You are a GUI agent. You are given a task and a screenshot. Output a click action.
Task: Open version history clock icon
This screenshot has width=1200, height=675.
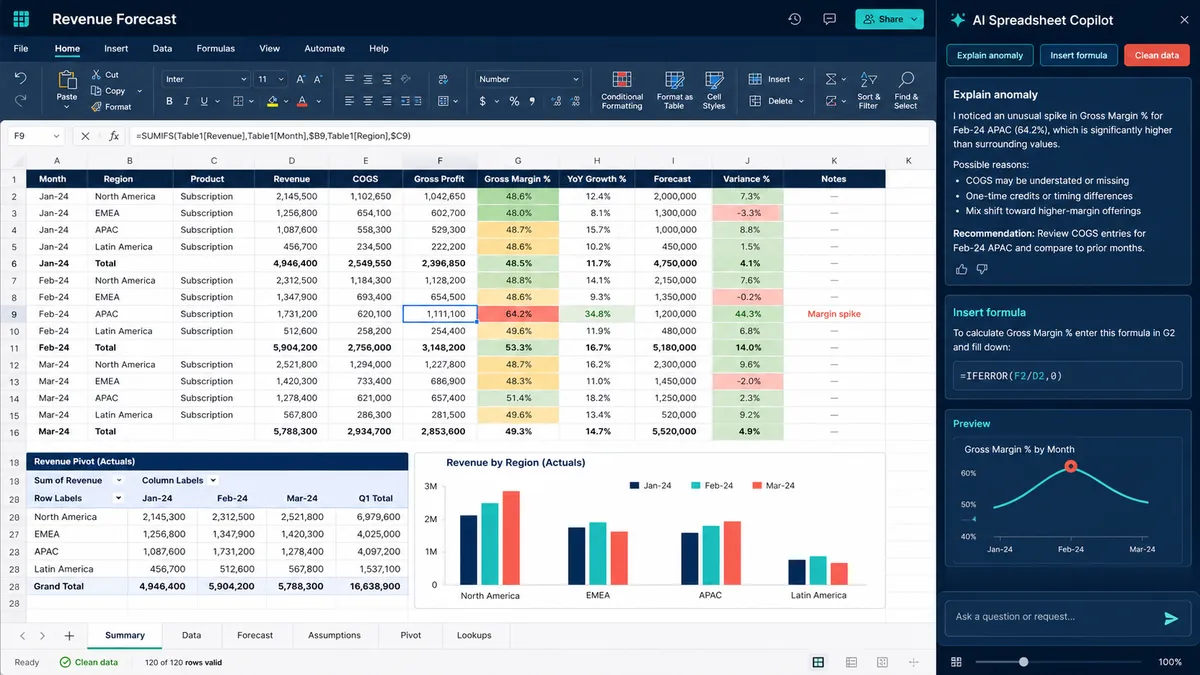(794, 19)
